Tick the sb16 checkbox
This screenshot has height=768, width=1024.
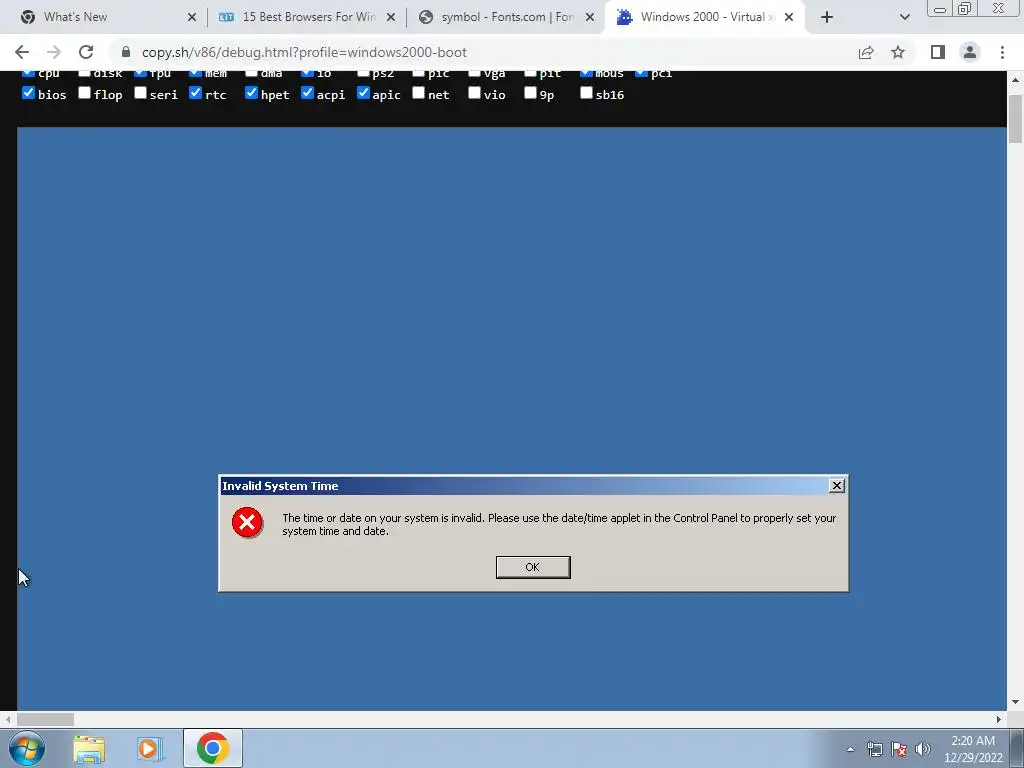point(586,93)
